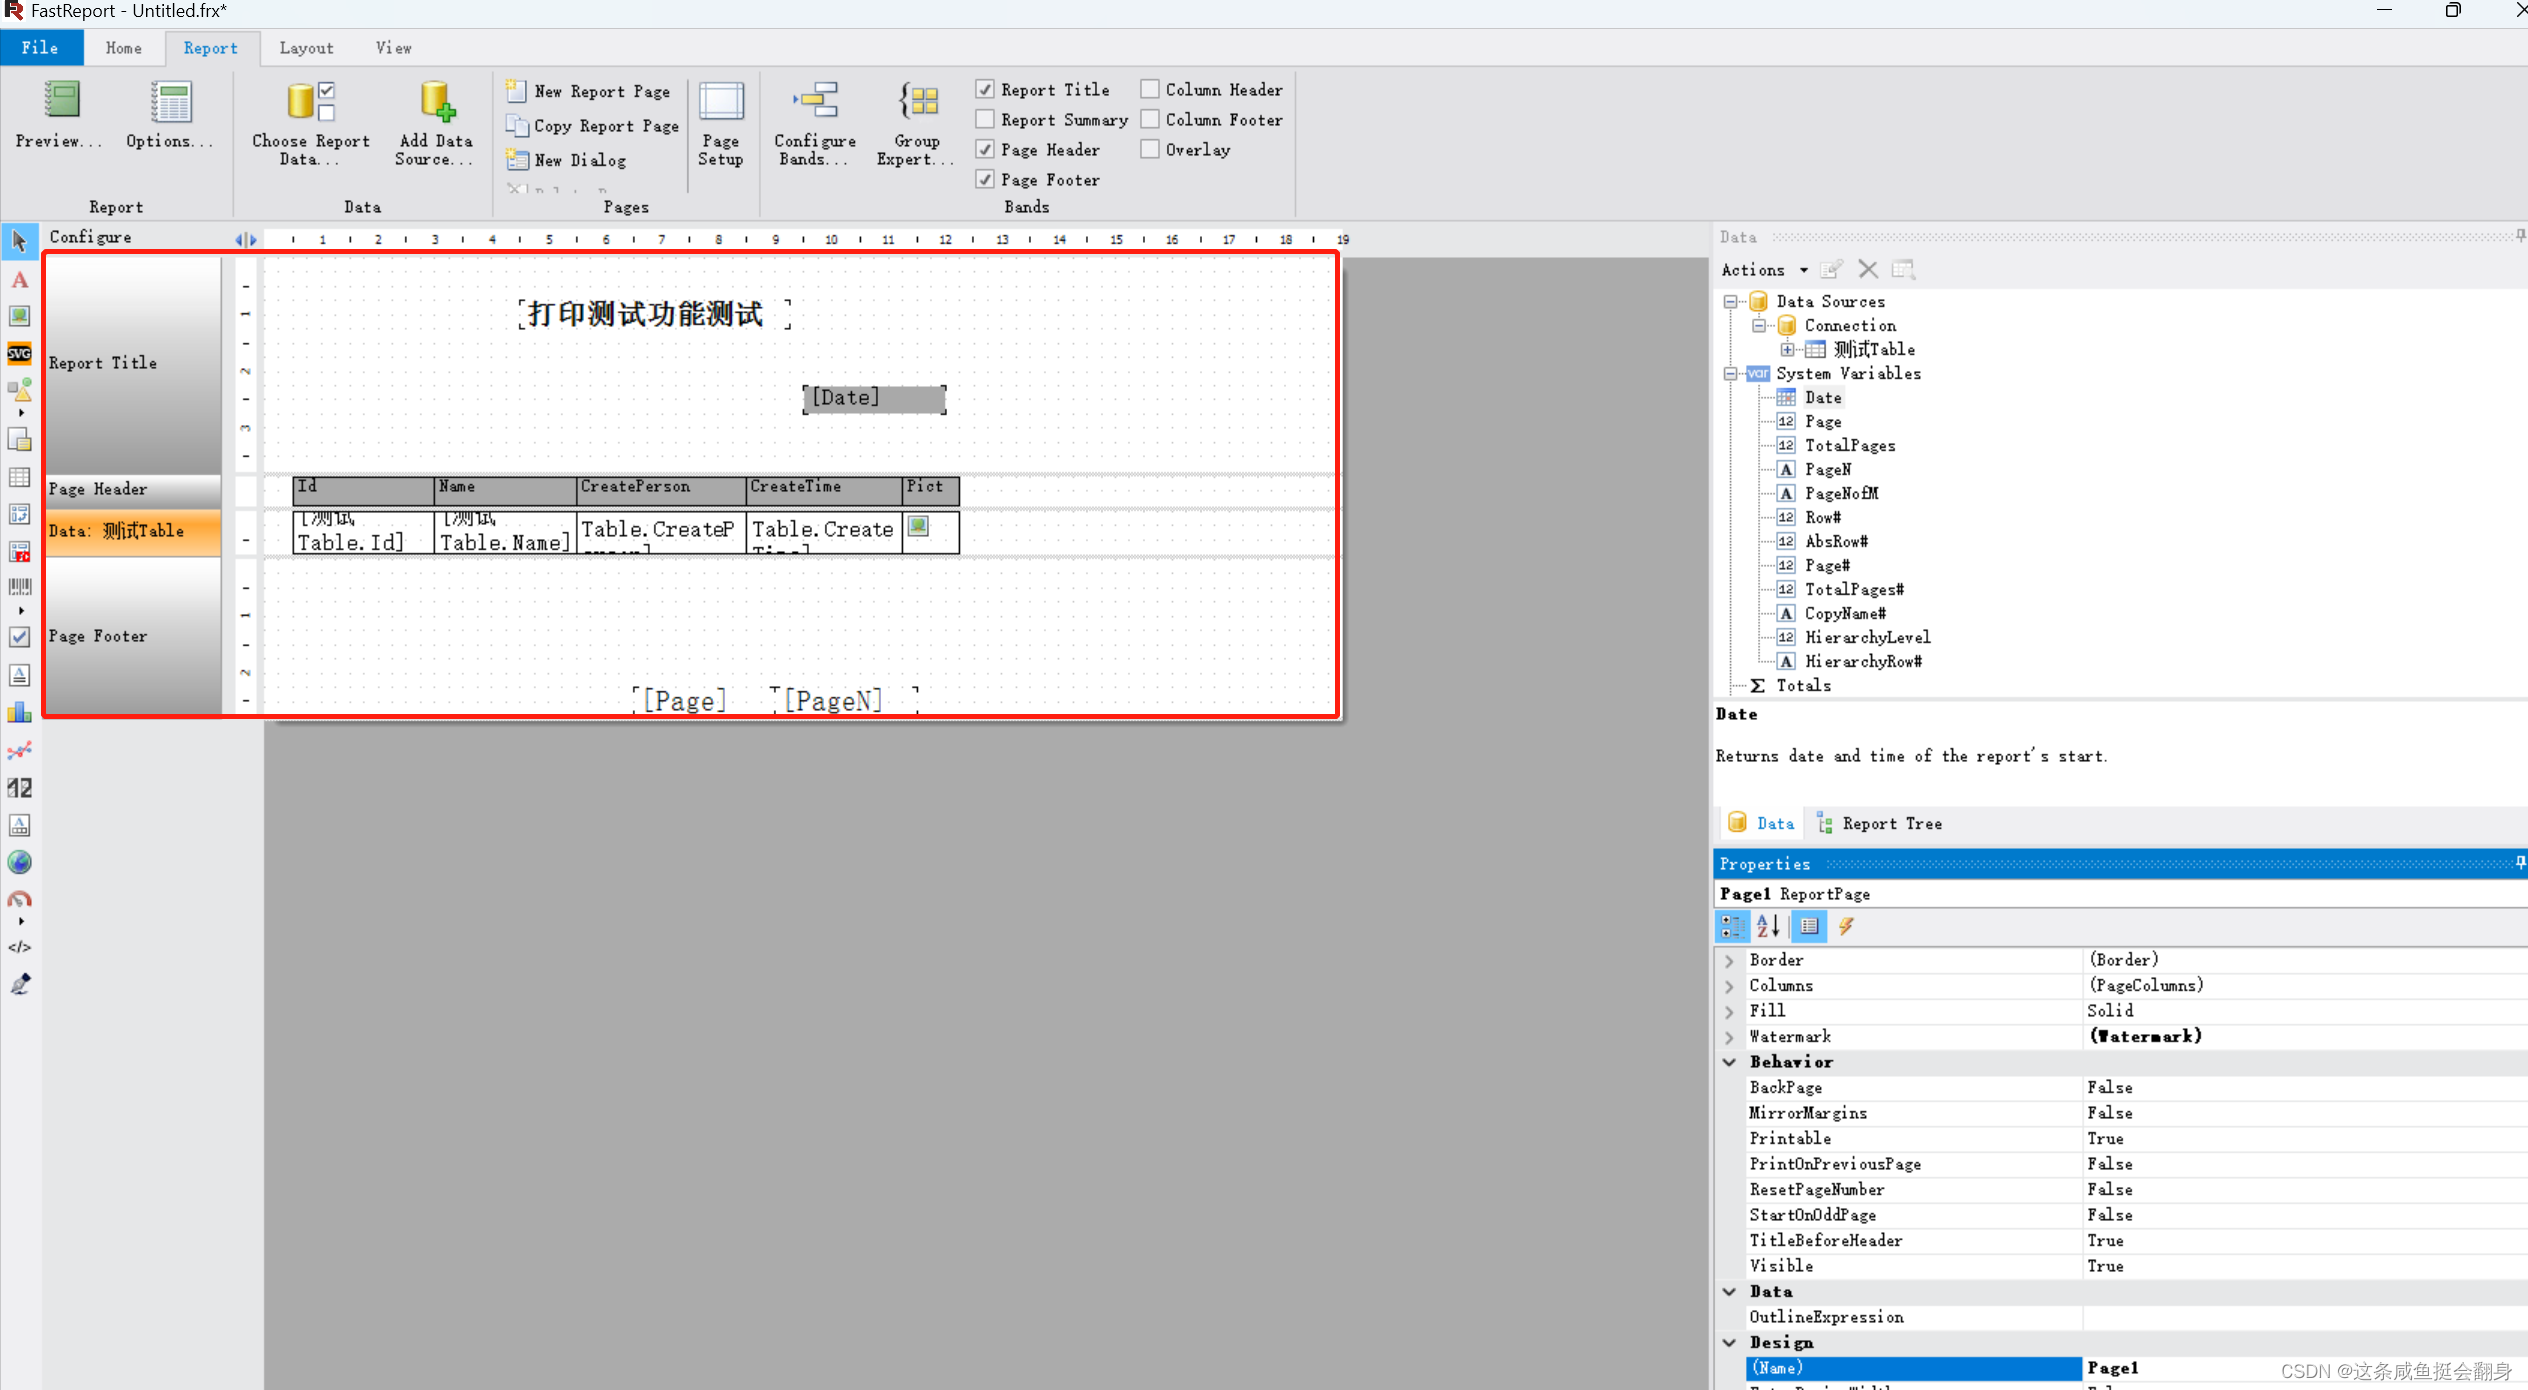Disable the Page Header band
The image size is (2528, 1390).
point(985,149)
